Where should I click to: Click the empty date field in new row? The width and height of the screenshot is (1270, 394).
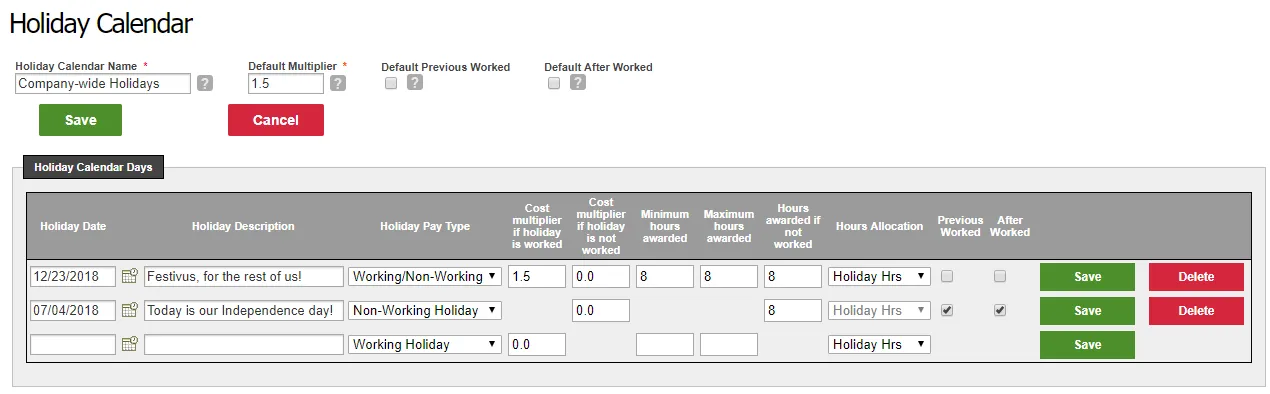tap(73, 345)
